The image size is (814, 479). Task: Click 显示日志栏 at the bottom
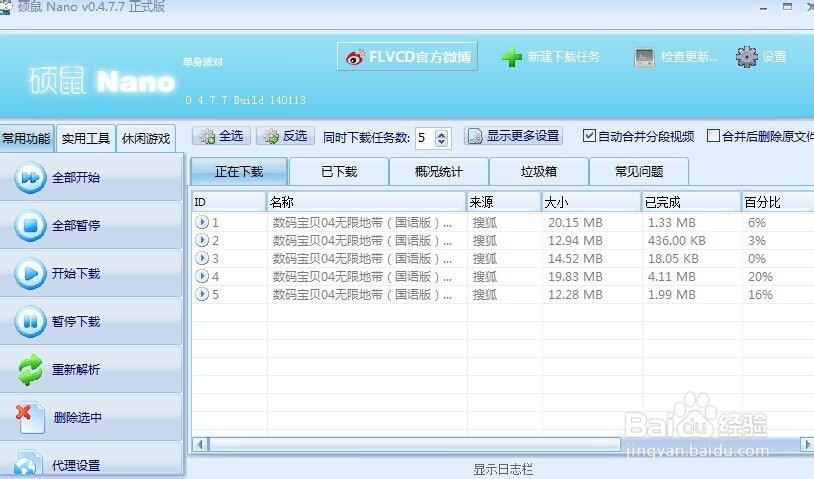point(503,469)
